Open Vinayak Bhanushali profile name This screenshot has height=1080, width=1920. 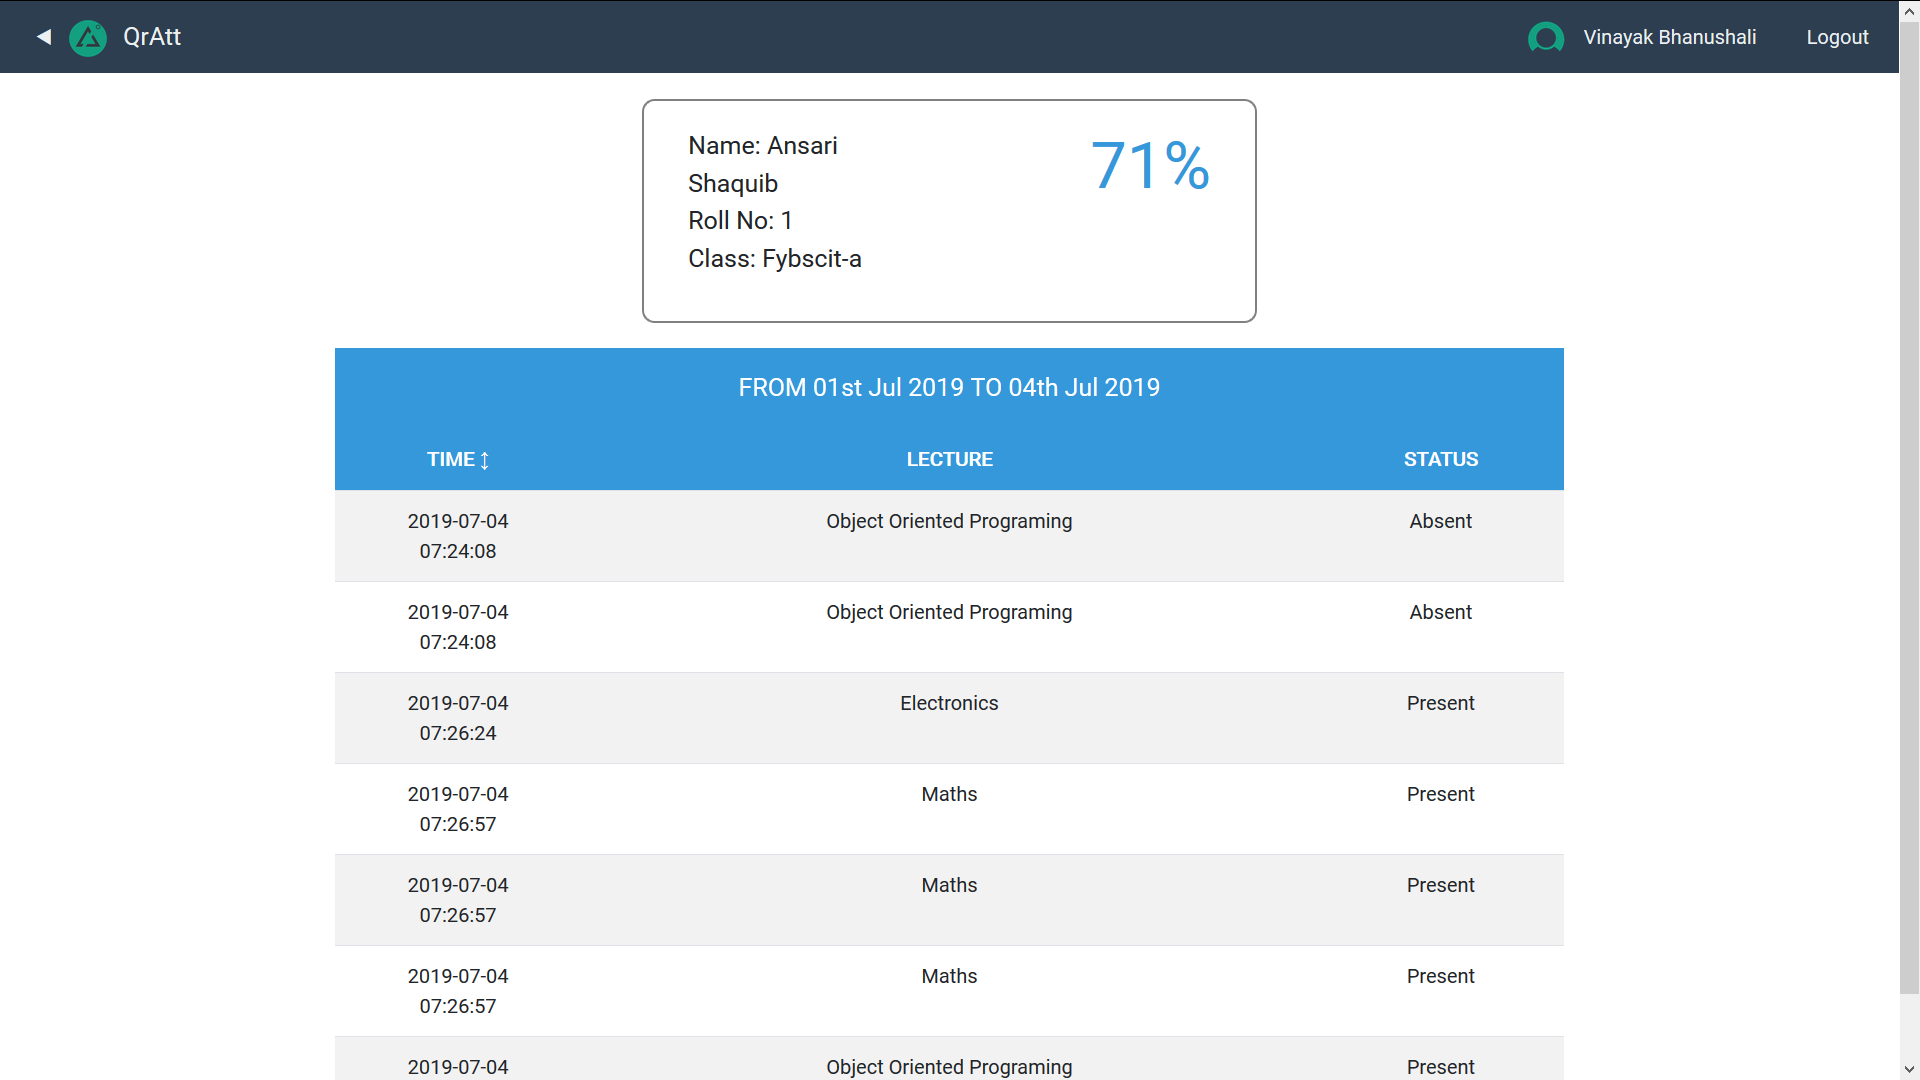1669,37
